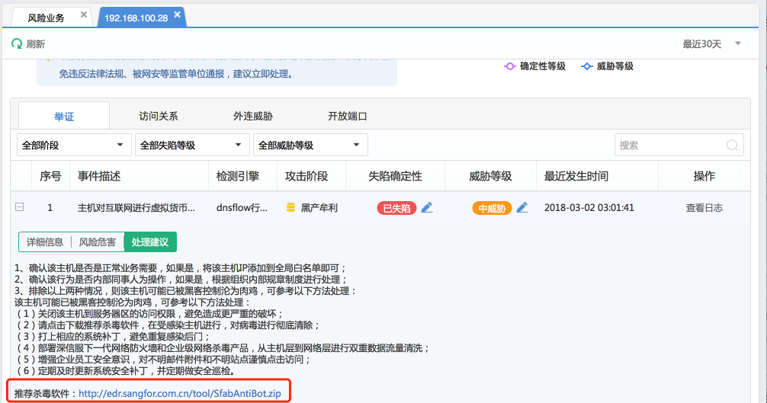Close the 192.168.100.28 tab
Screen dimensions: 767x403
[x=177, y=15]
